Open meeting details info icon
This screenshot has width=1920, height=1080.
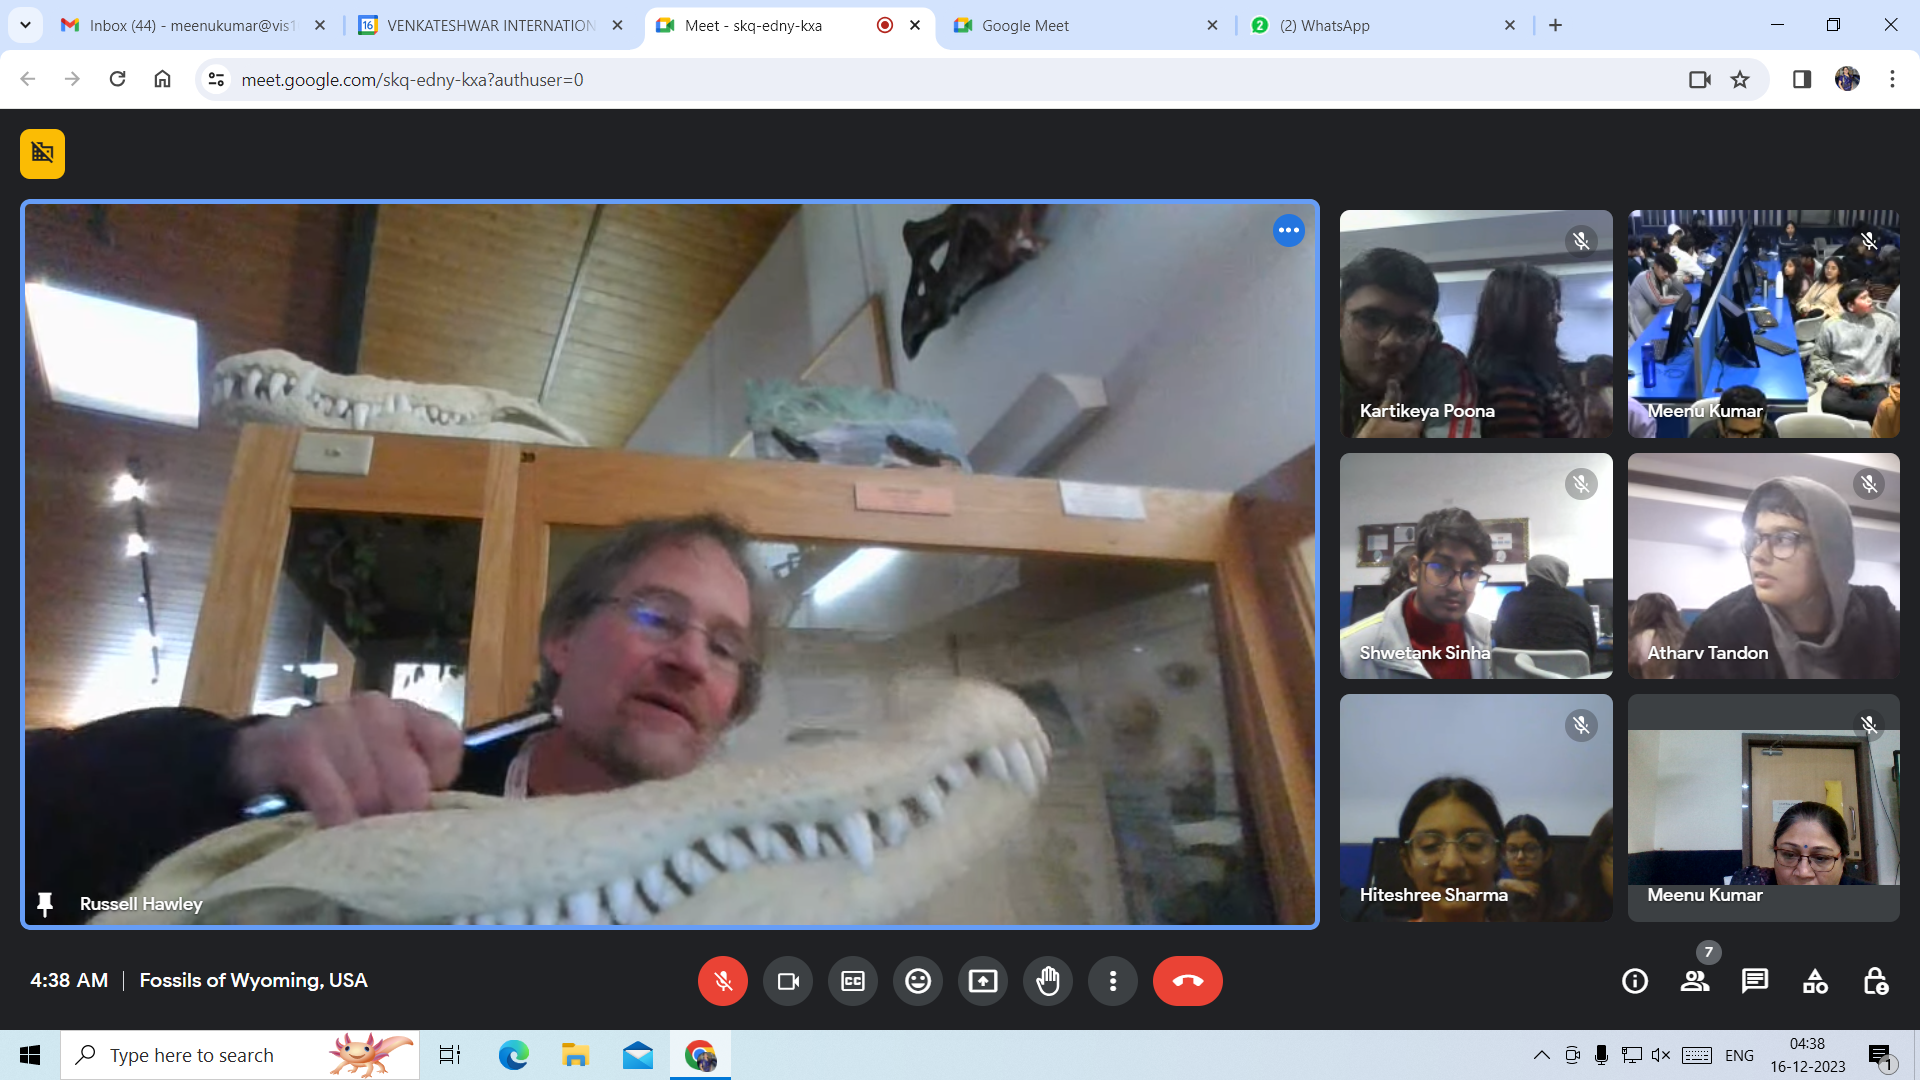pyautogui.click(x=1635, y=981)
